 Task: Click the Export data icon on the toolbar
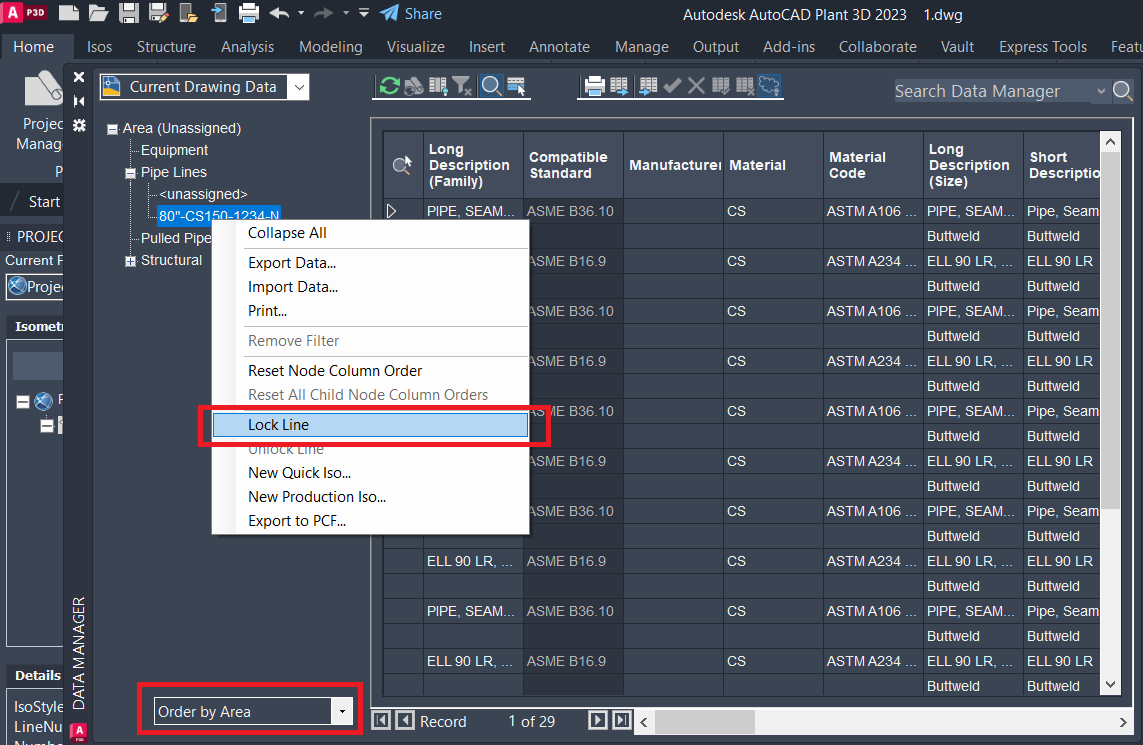(620, 87)
